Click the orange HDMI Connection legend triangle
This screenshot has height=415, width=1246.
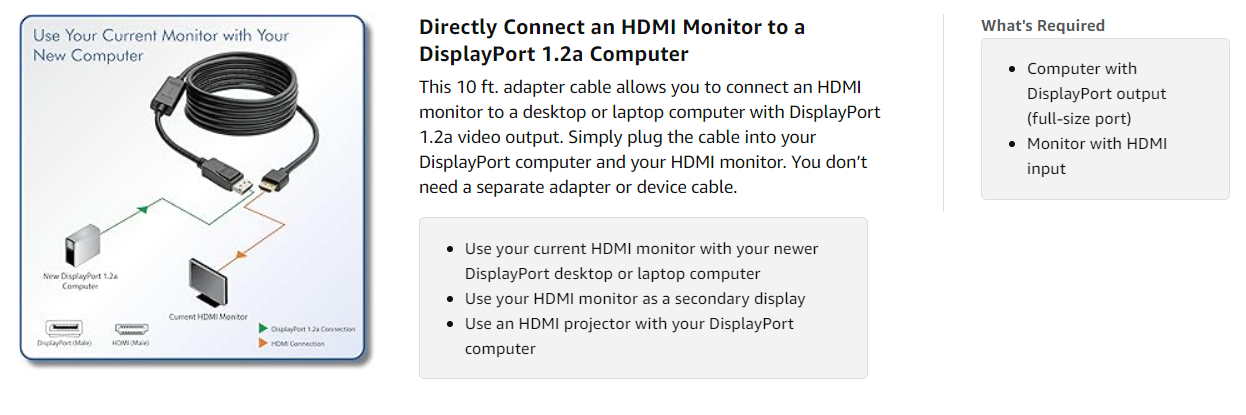(x=263, y=343)
